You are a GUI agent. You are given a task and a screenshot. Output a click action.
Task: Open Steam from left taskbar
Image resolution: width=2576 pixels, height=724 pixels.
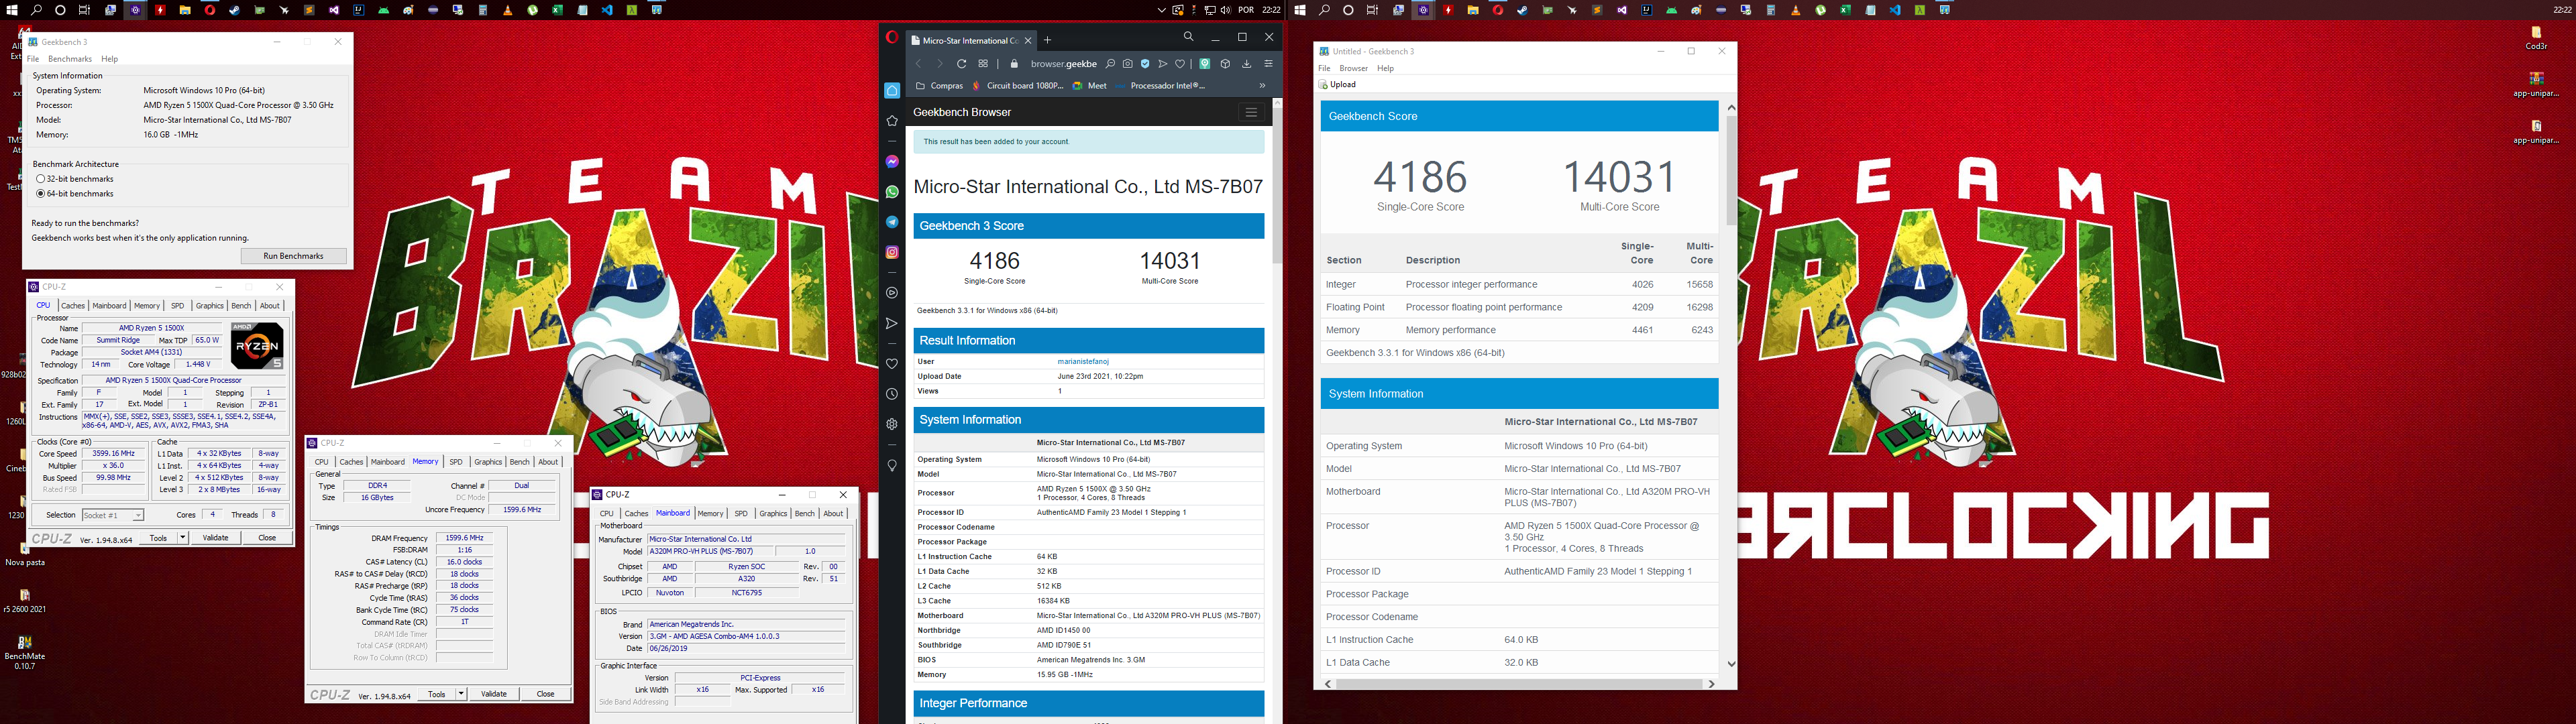234,10
